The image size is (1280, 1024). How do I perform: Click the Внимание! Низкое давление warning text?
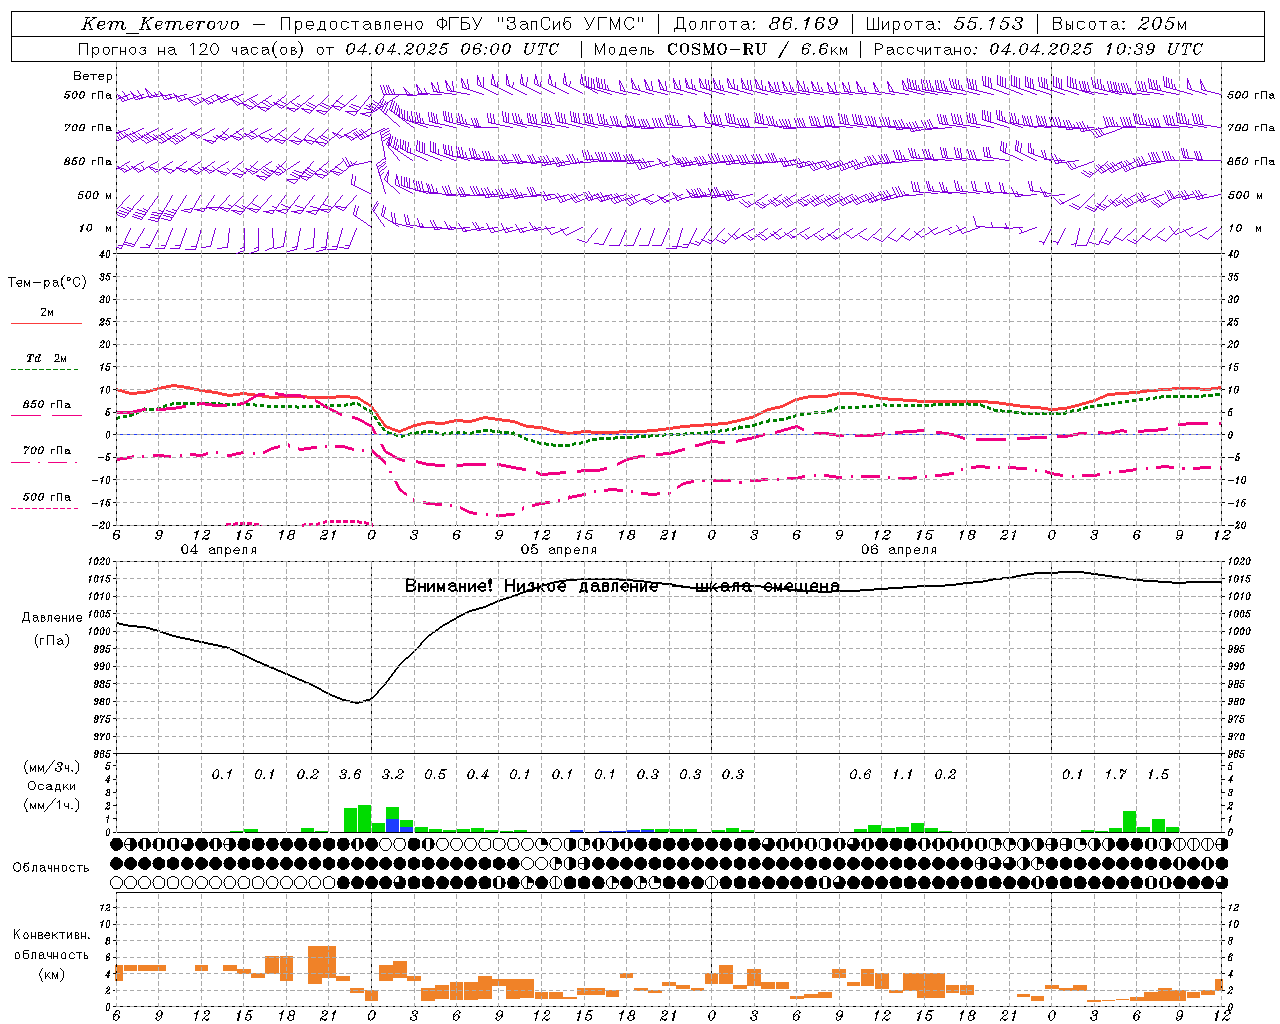(622, 586)
